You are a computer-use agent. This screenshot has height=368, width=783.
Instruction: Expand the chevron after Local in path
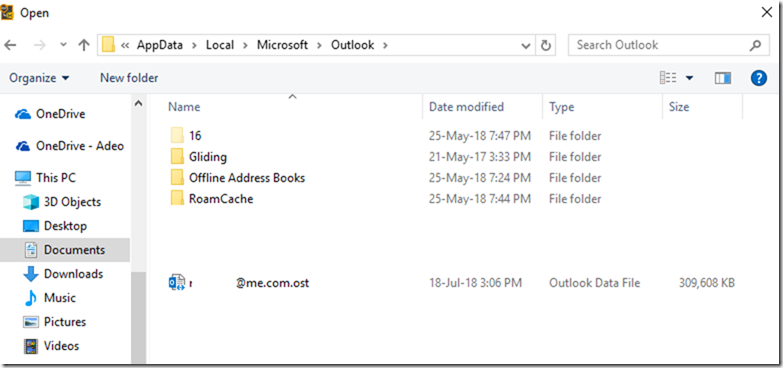pos(245,45)
